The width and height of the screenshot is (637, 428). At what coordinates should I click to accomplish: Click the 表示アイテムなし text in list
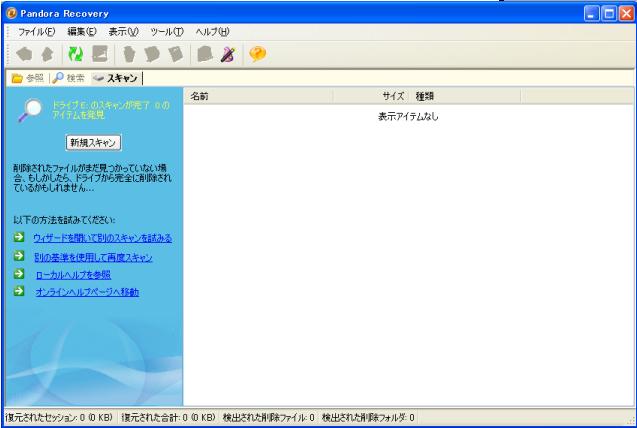(x=408, y=117)
